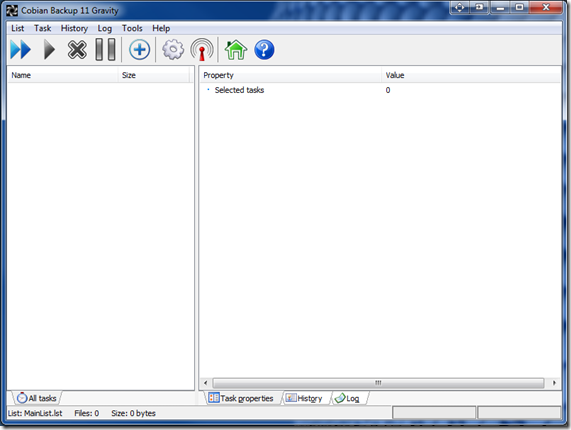571x430 pixels.
Task: Click the Selected tasks value '0'
Action: [388, 90]
